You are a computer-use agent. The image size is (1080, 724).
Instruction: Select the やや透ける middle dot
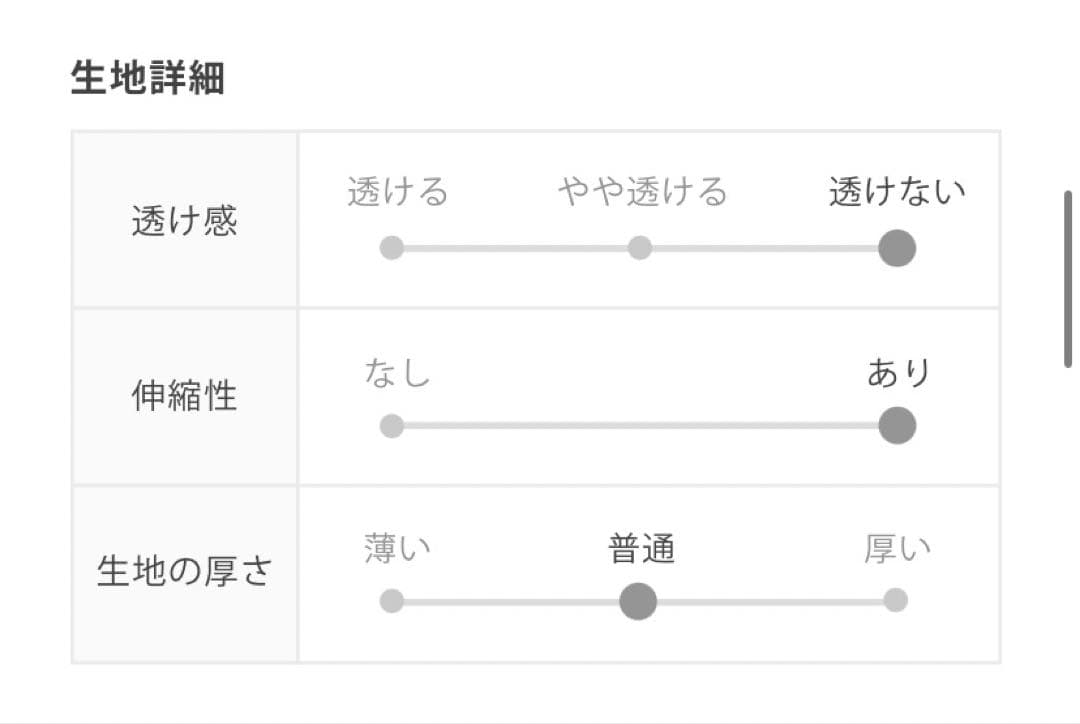639,248
